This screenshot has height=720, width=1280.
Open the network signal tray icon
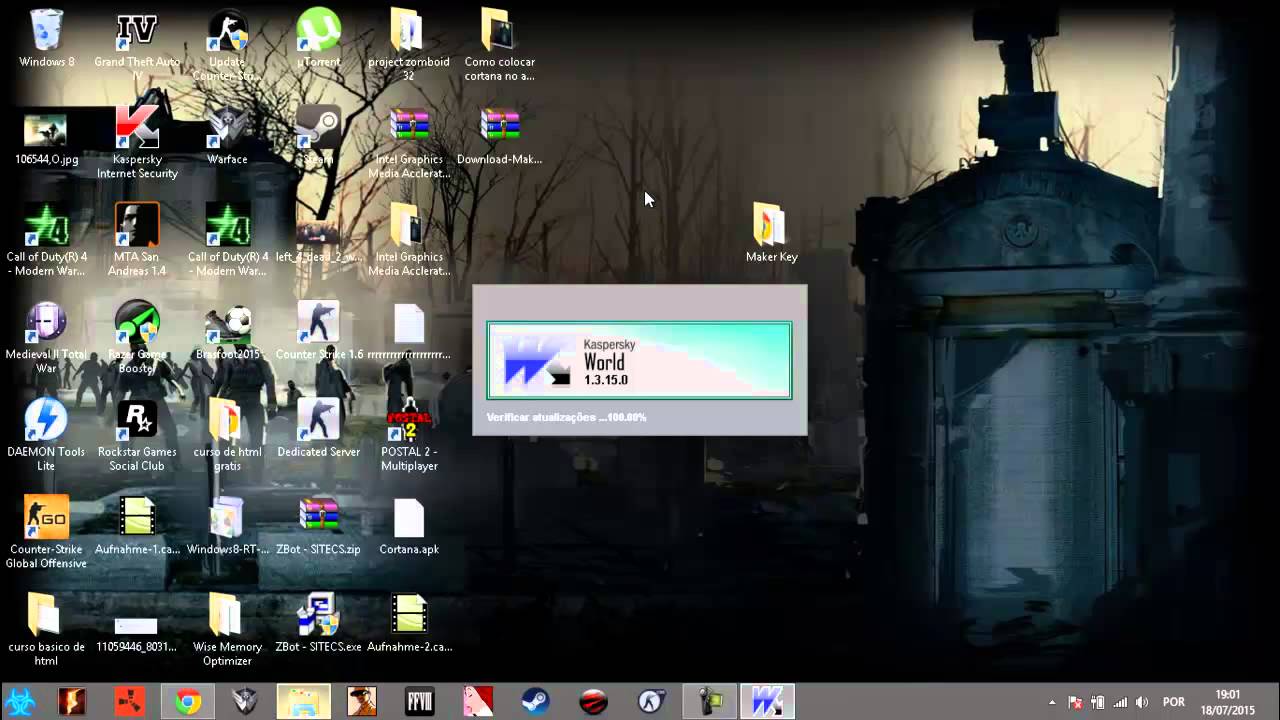(1120, 703)
